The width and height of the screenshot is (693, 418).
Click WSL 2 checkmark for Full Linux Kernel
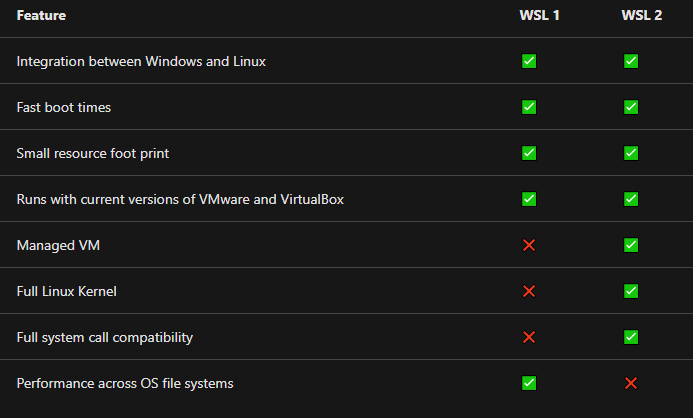pos(631,291)
